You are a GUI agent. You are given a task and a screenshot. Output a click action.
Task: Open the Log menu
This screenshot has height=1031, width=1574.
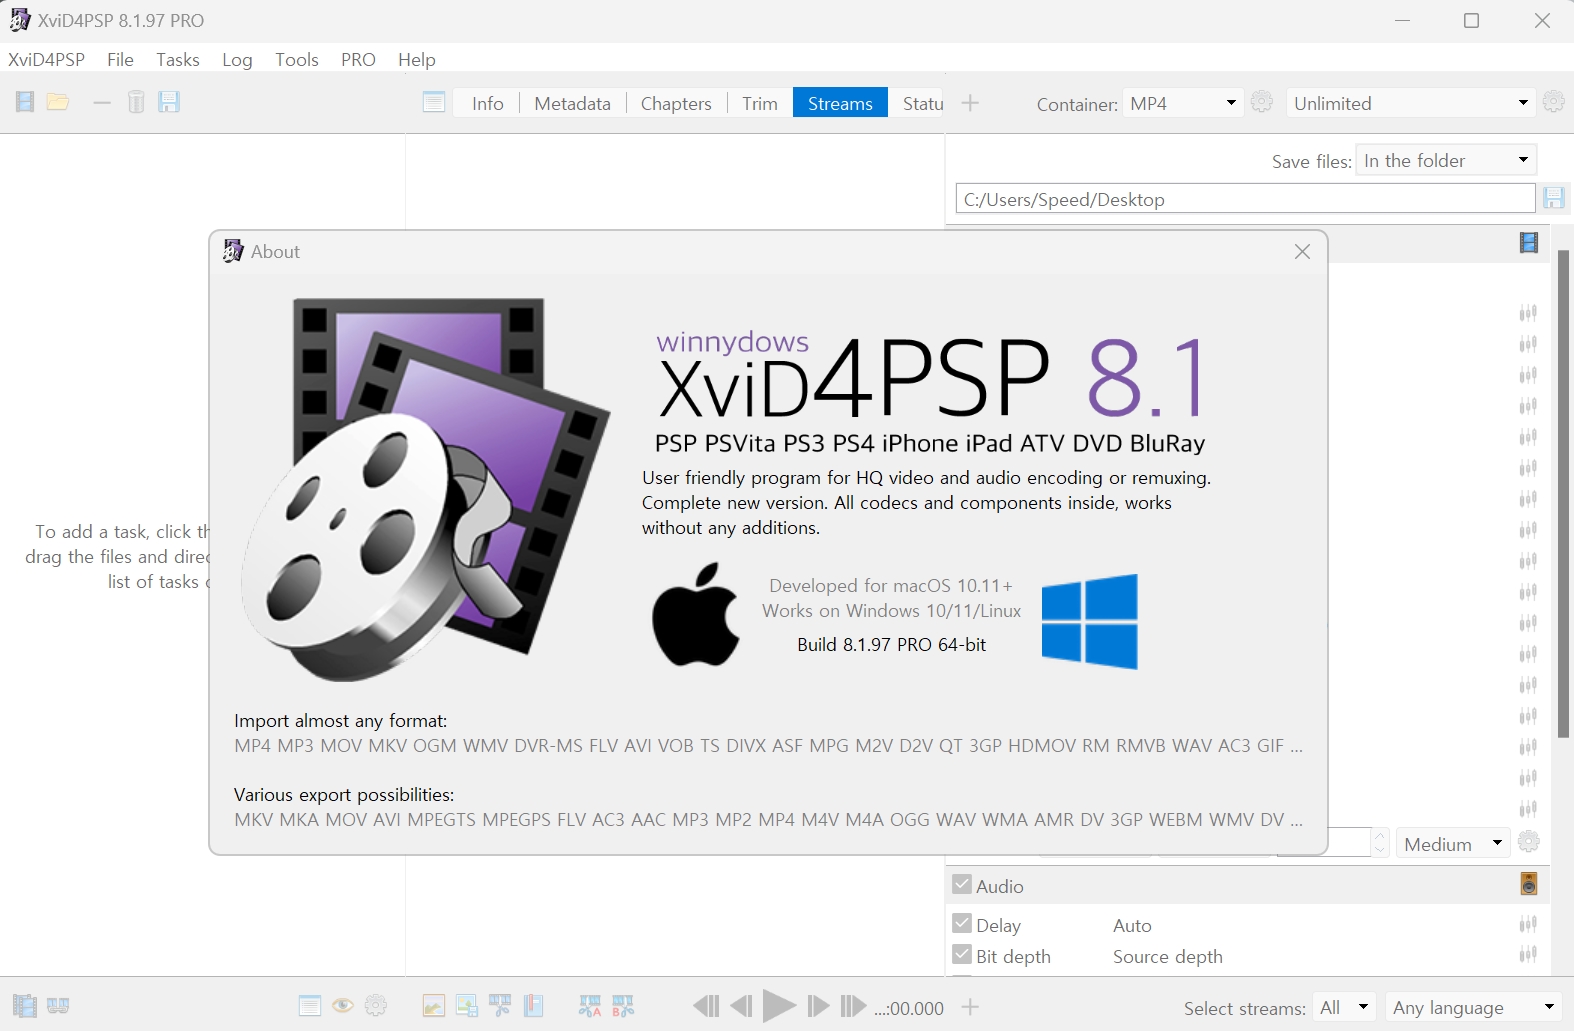click(237, 59)
